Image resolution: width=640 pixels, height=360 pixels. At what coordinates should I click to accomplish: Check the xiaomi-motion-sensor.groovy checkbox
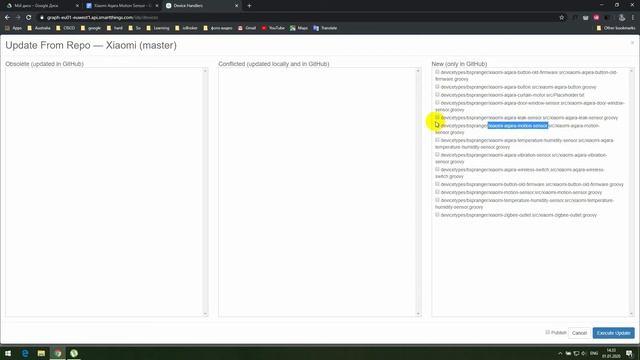point(437,192)
